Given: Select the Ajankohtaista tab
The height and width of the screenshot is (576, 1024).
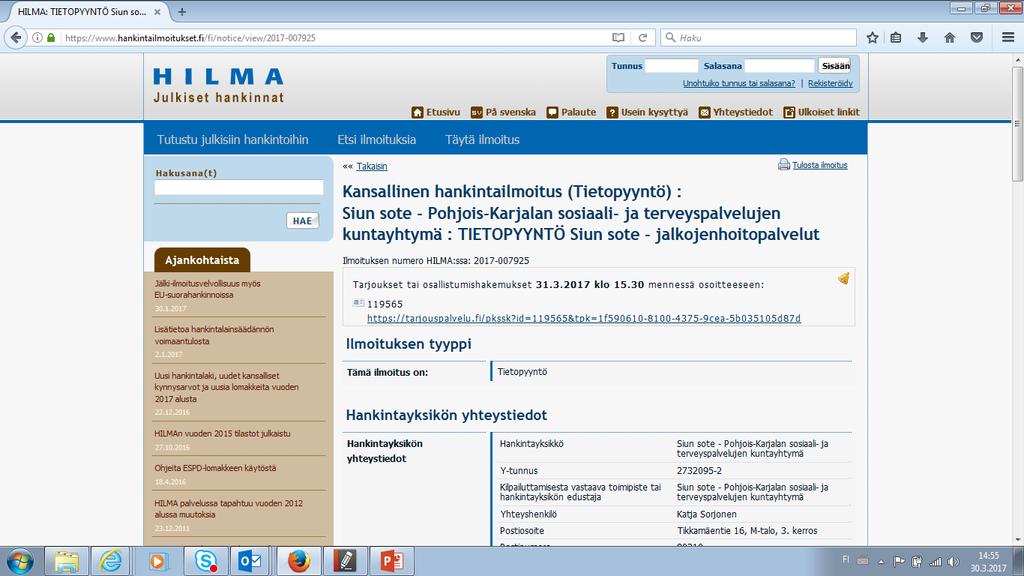Looking at the screenshot, I should tap(202, 260).
